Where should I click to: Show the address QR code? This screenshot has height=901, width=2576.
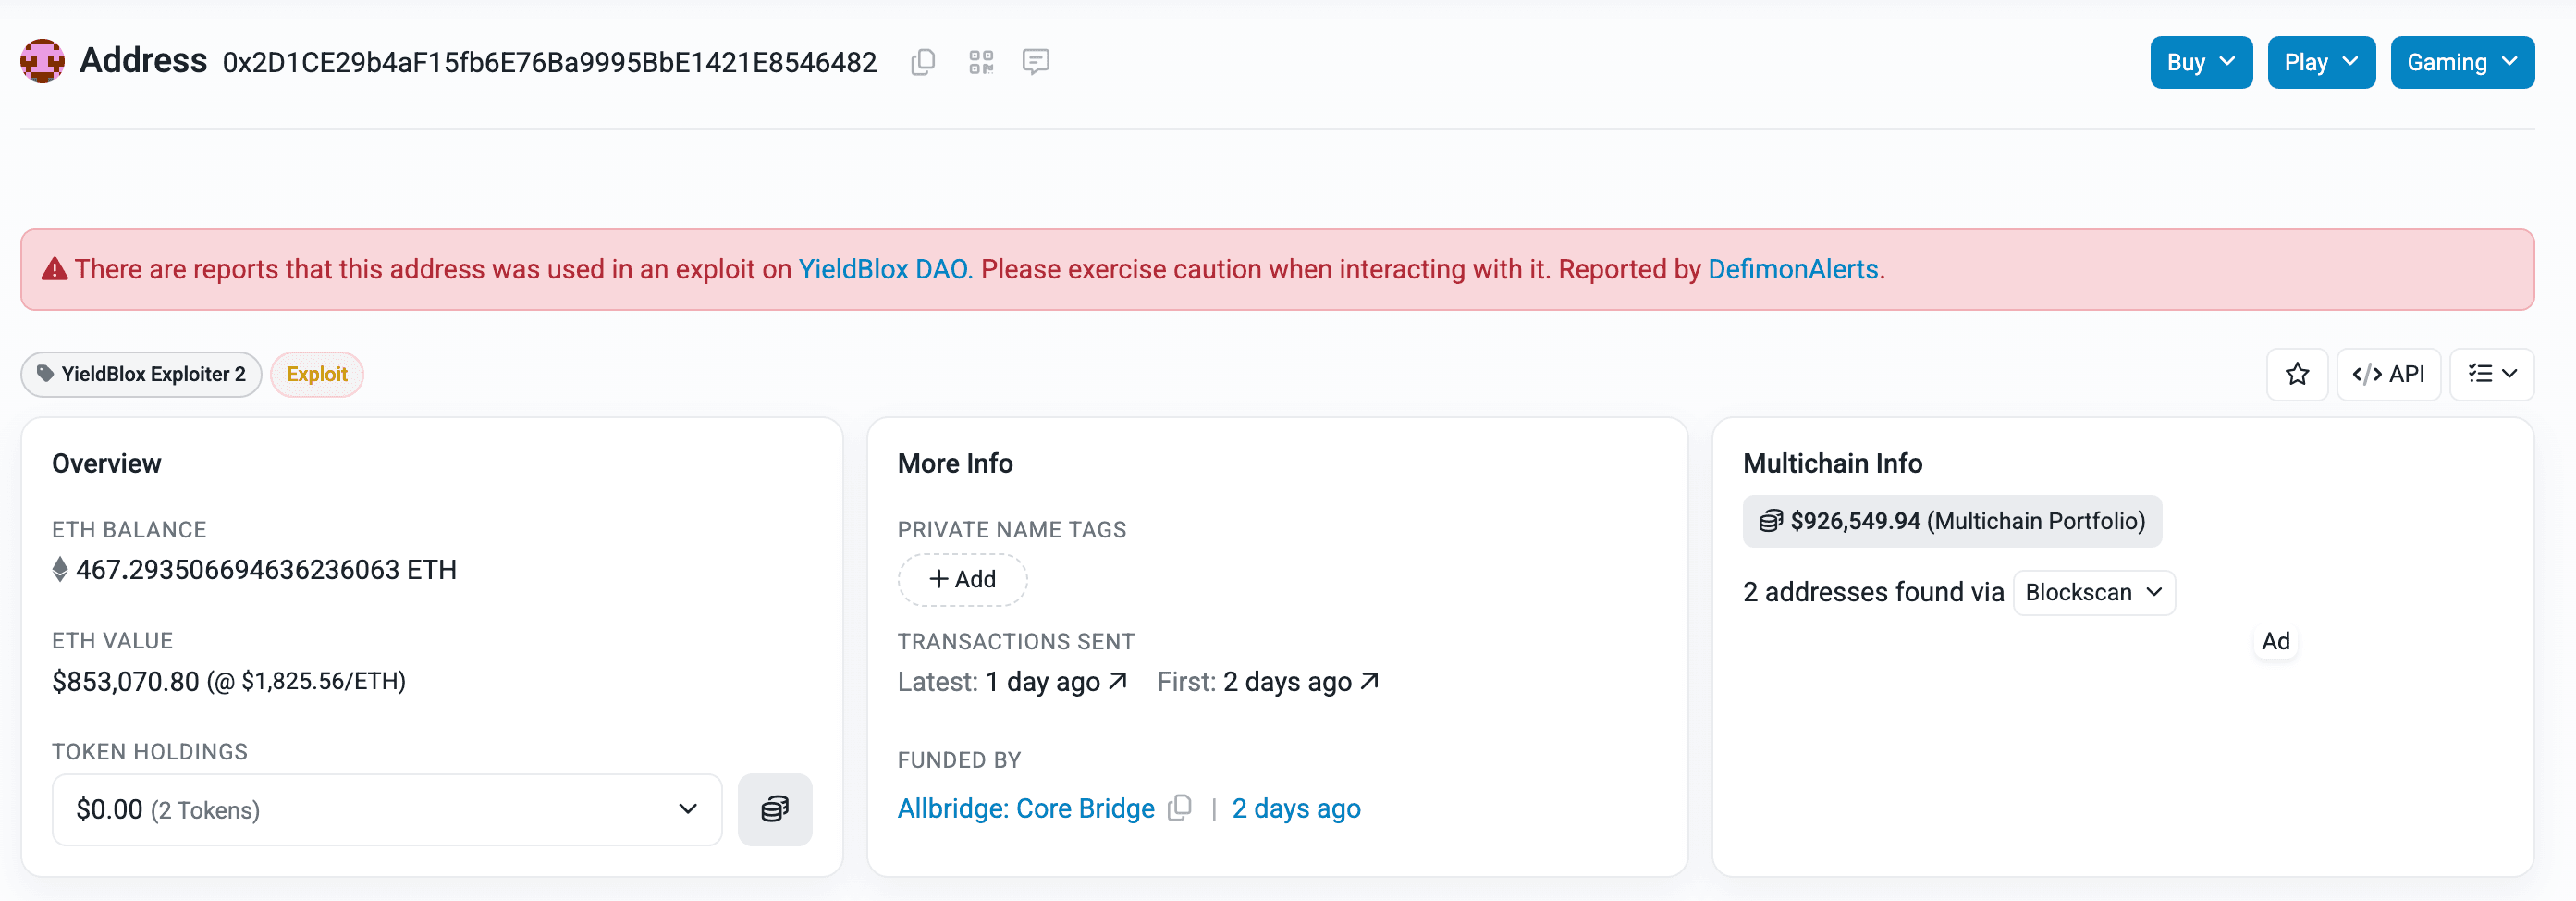pyautogui.click(x=981, y=62)
